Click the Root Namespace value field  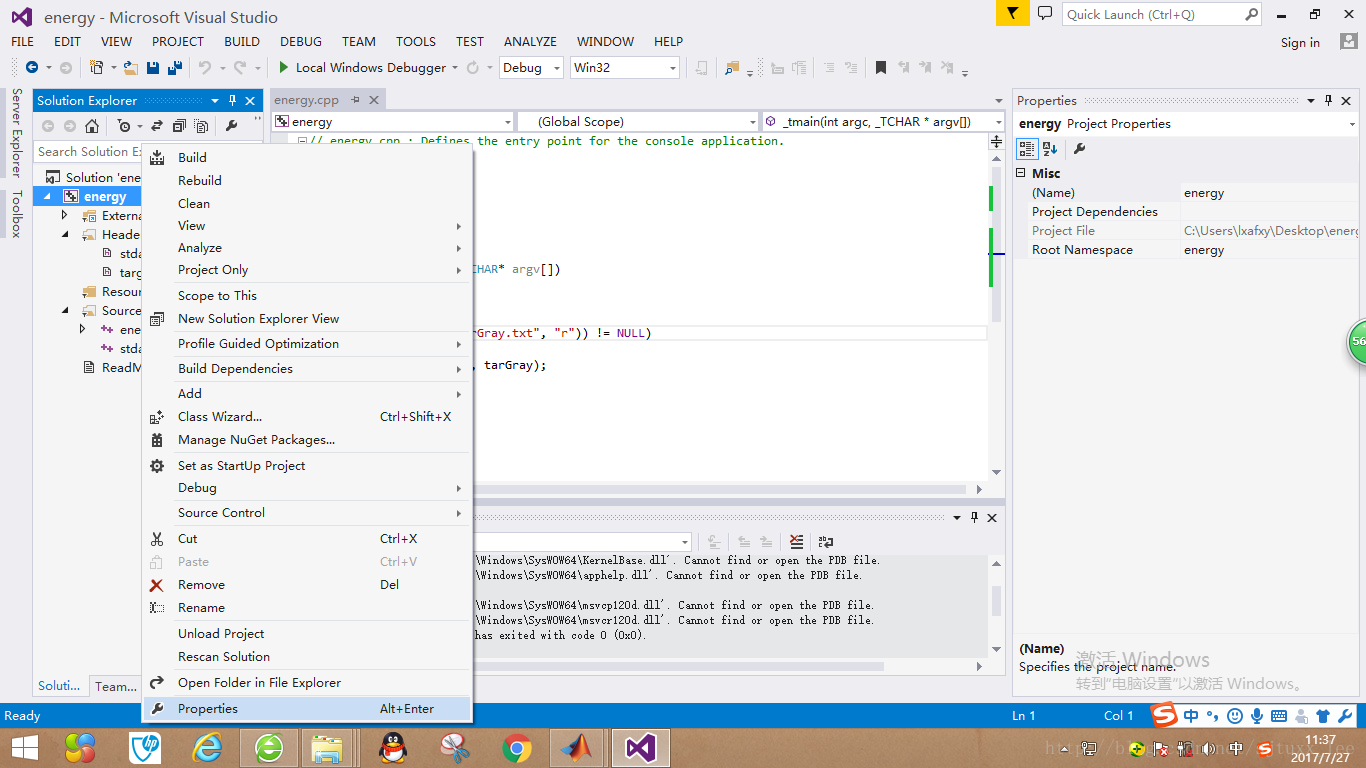point(1269,250)
